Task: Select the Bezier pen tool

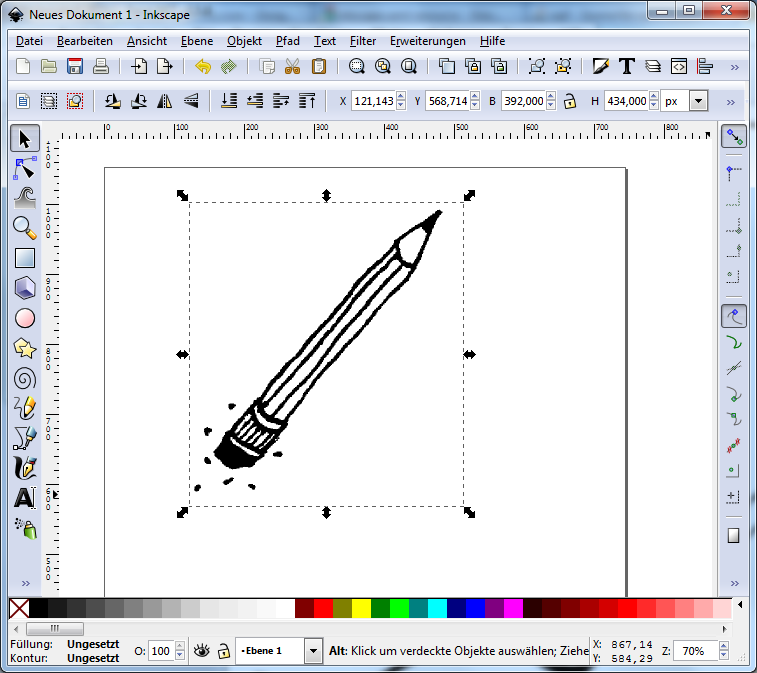Action: (x=25, y=438)
